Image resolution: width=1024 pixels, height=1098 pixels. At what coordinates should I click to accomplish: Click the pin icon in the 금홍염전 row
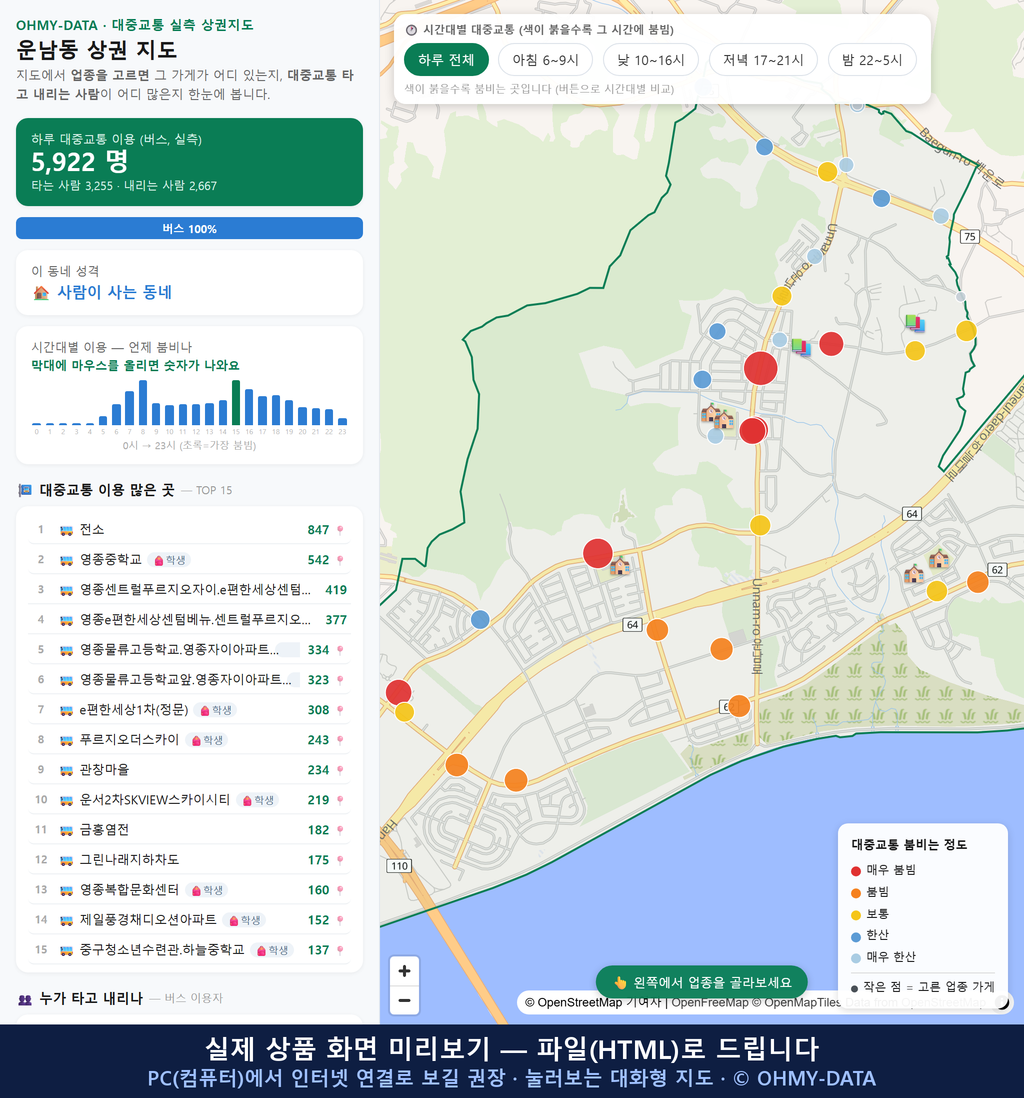(340, 831)
